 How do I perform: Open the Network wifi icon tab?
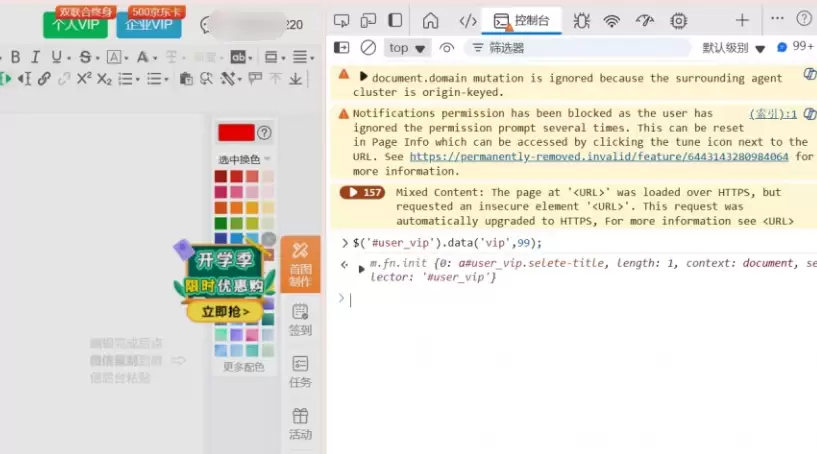pos(612,21)
